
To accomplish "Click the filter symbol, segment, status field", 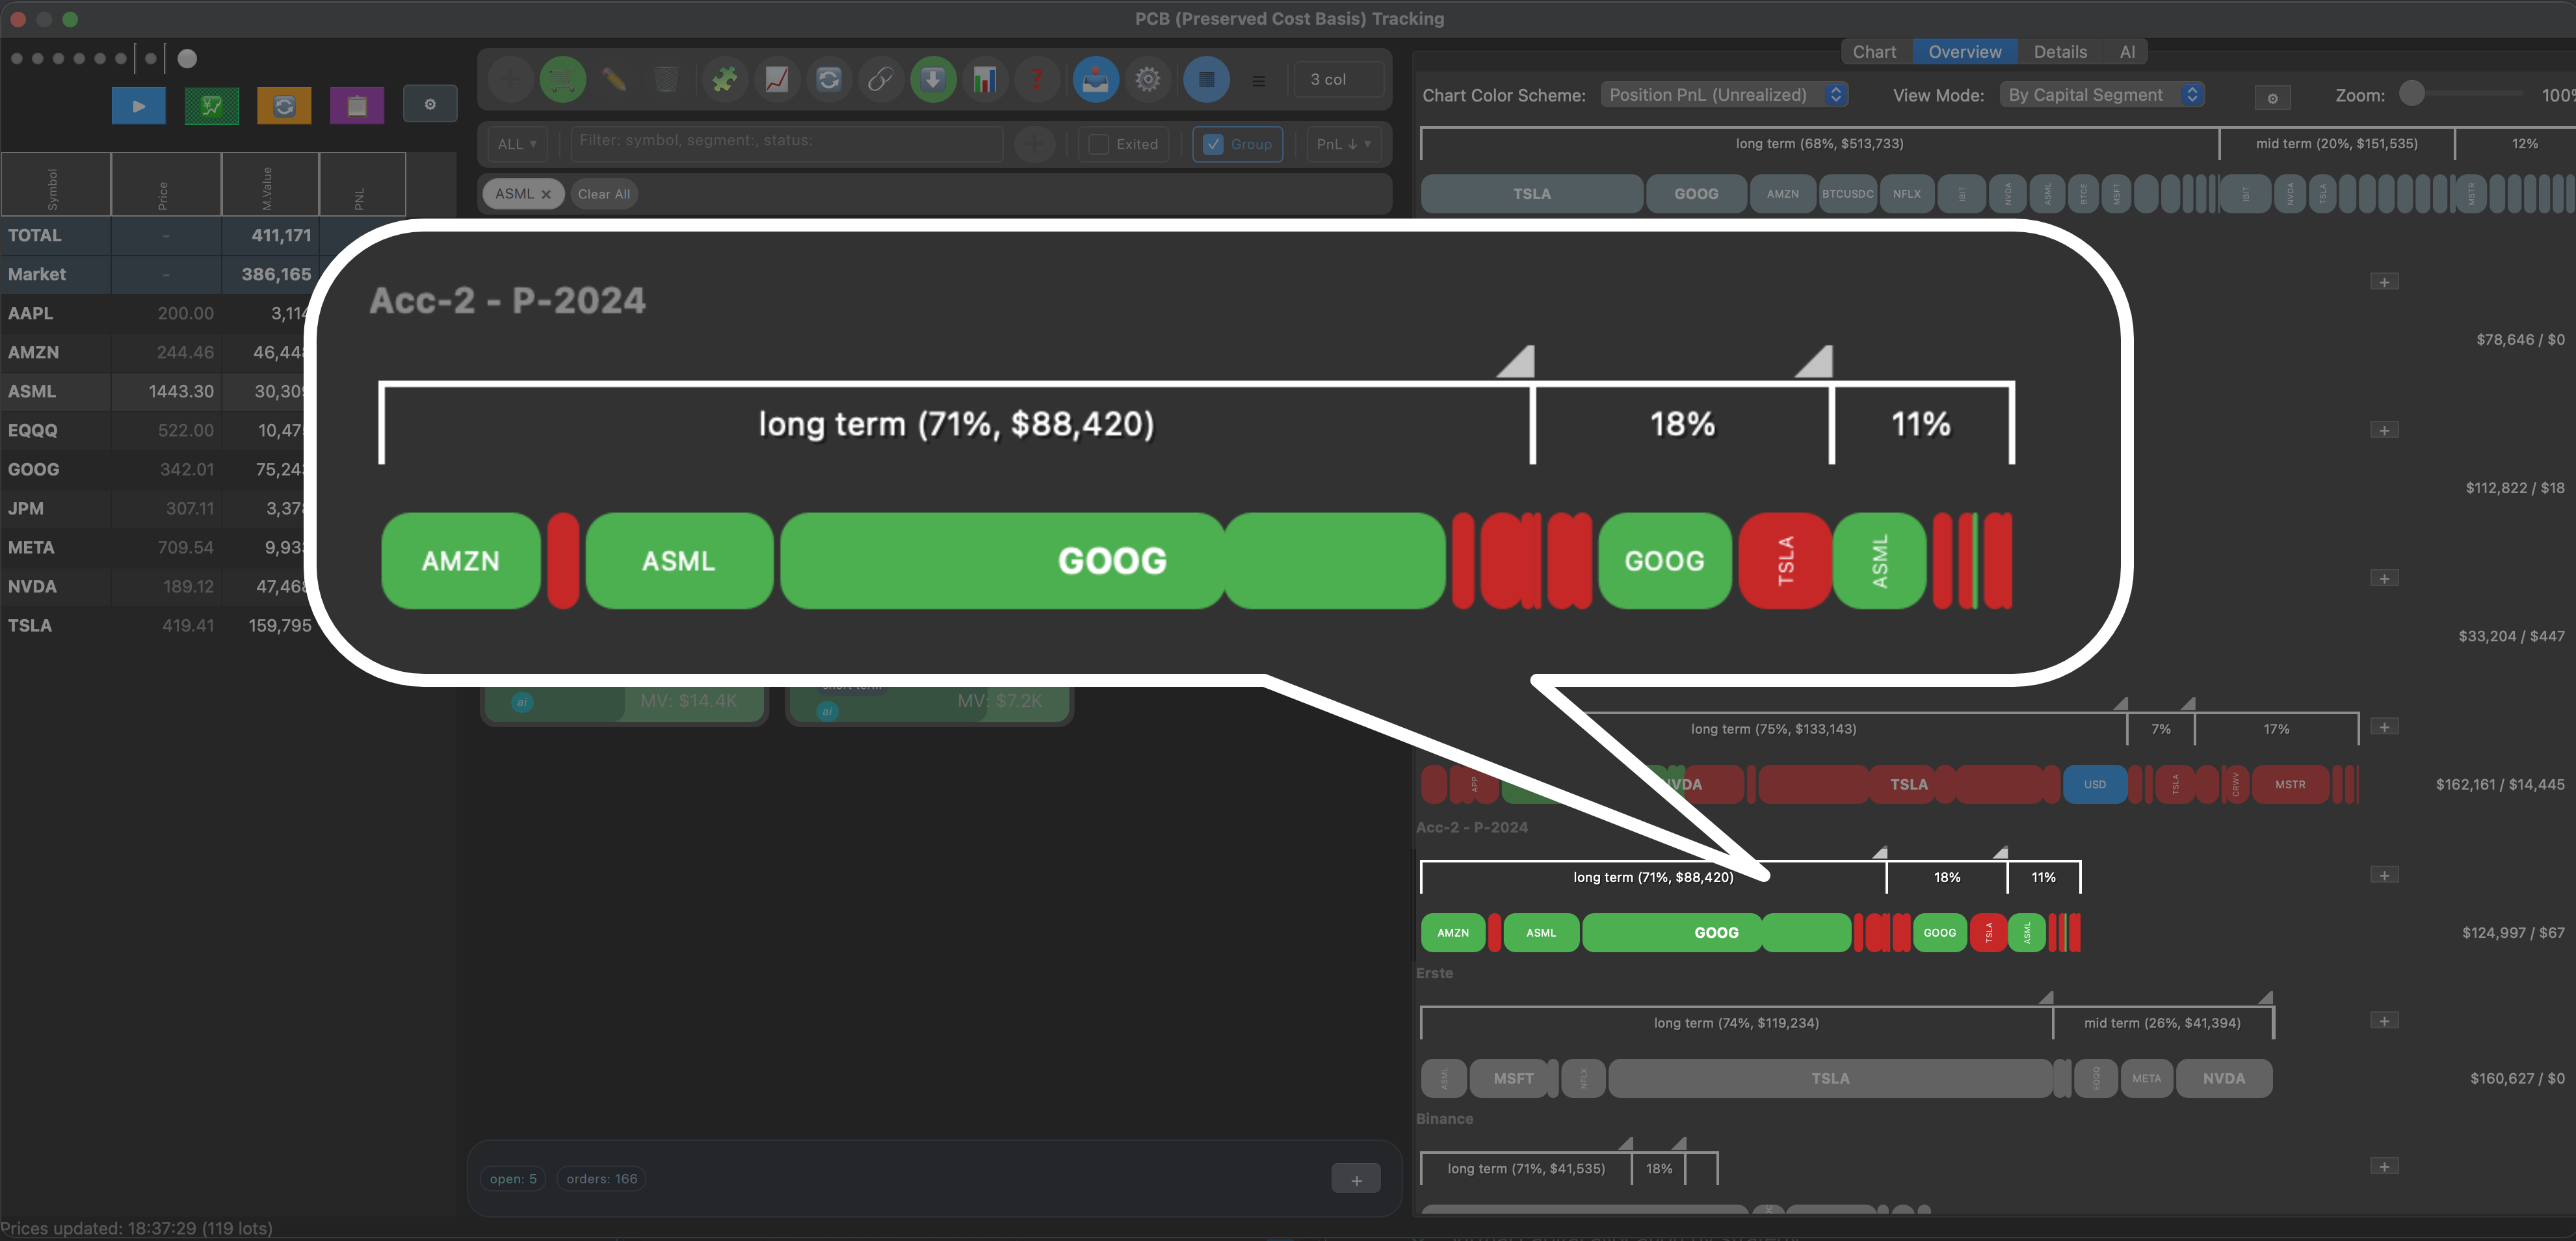I will click(x=786, y=144).
